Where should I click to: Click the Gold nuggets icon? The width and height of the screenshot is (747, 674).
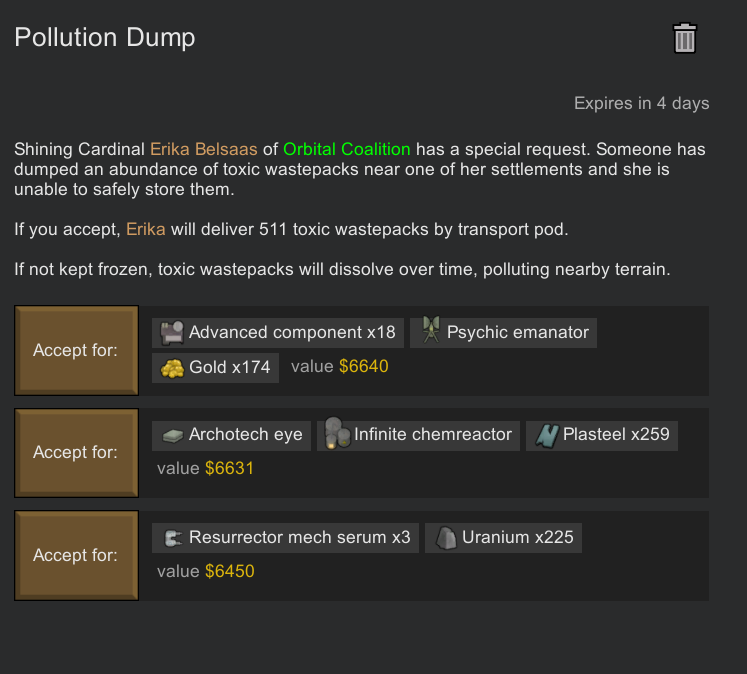[x=172, y=368]
